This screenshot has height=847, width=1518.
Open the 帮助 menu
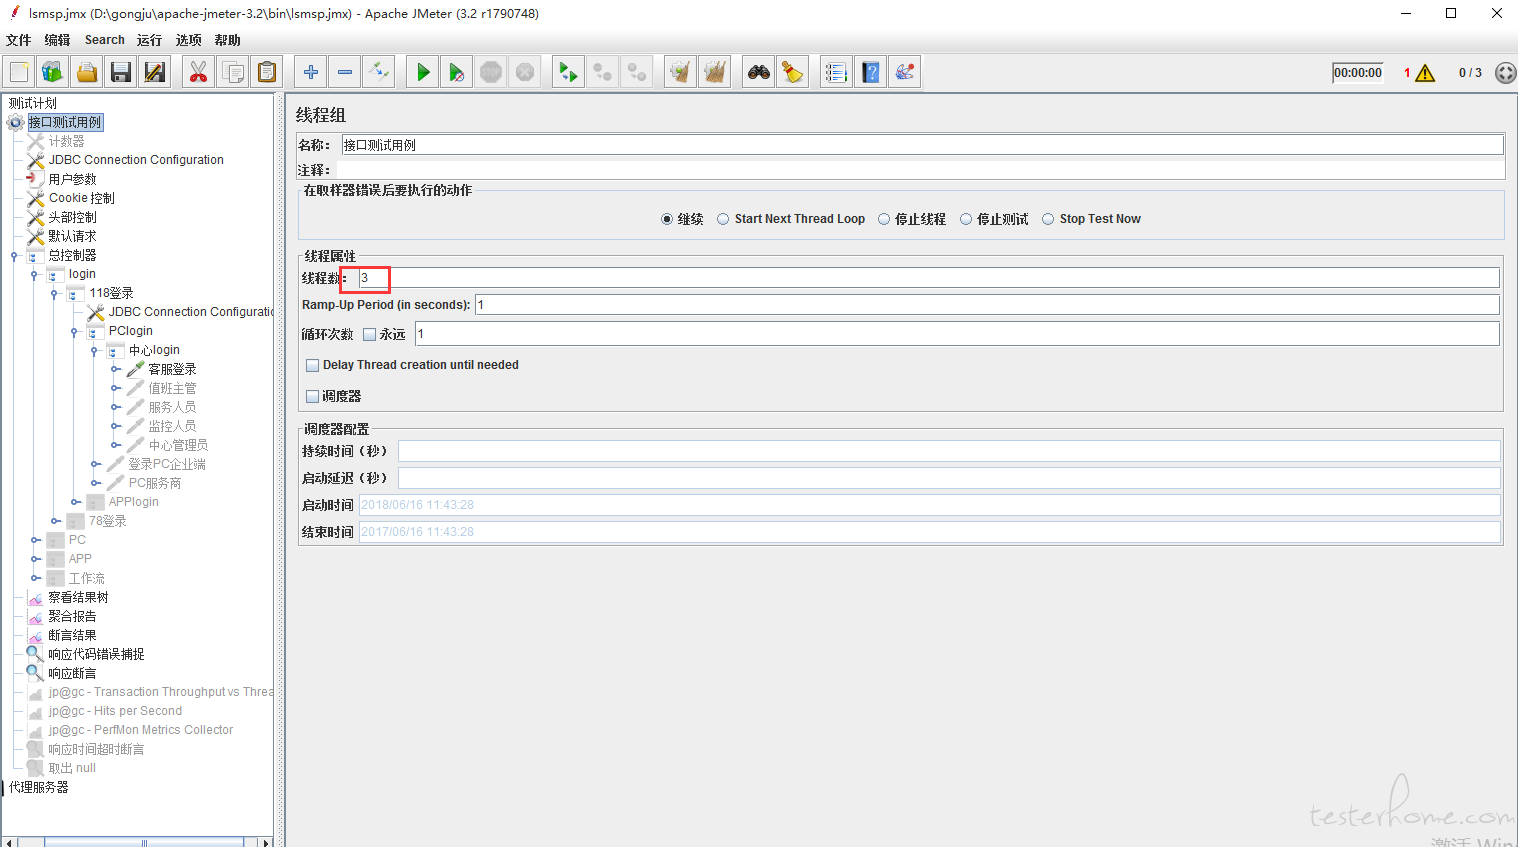click(x=227, y=40)
